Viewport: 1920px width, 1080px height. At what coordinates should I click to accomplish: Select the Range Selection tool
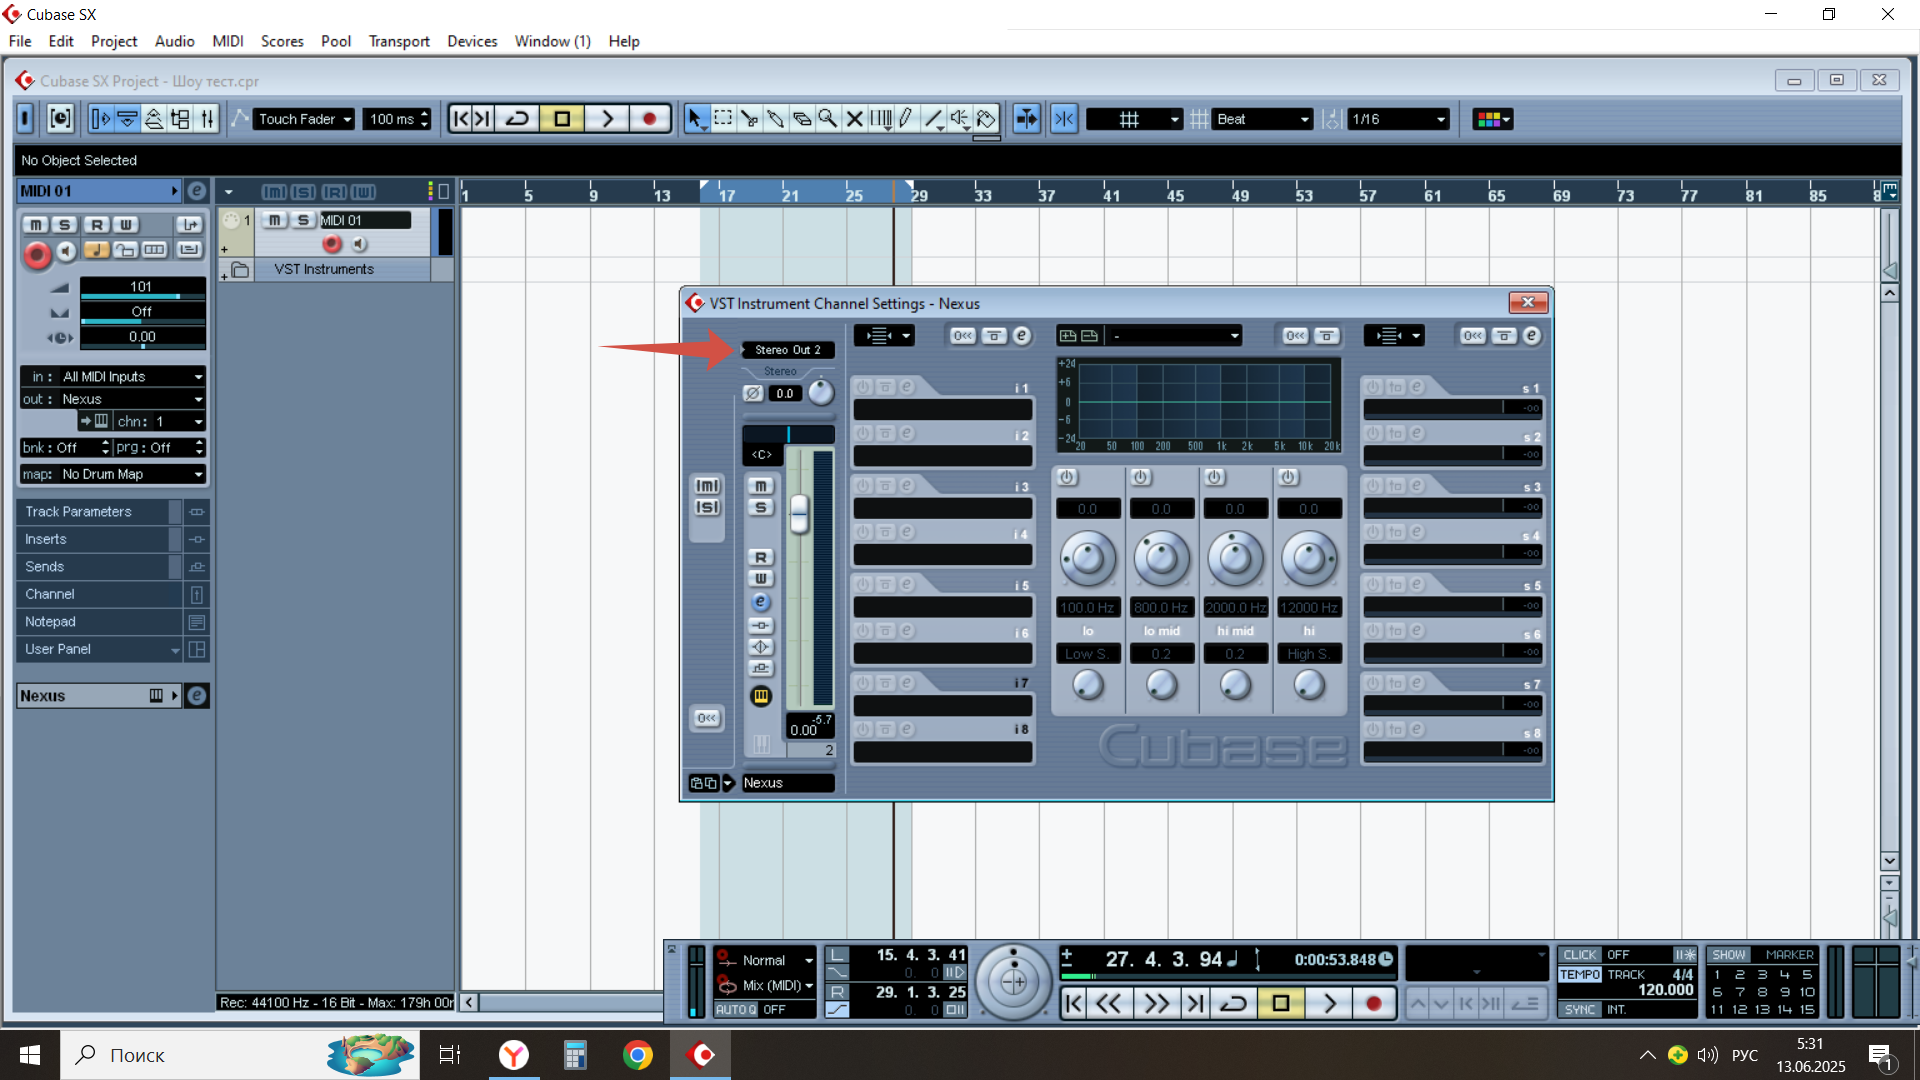coord(723,119)
